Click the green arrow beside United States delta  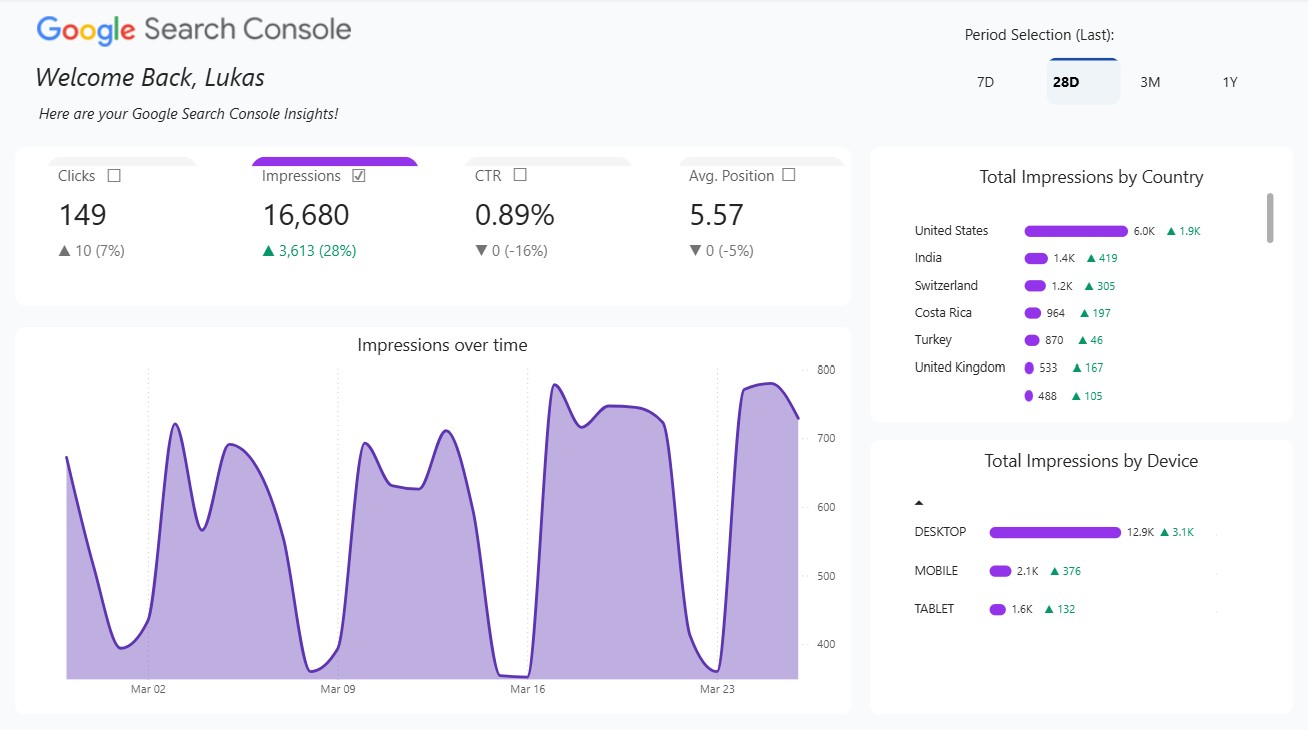tap(1172, 230)
